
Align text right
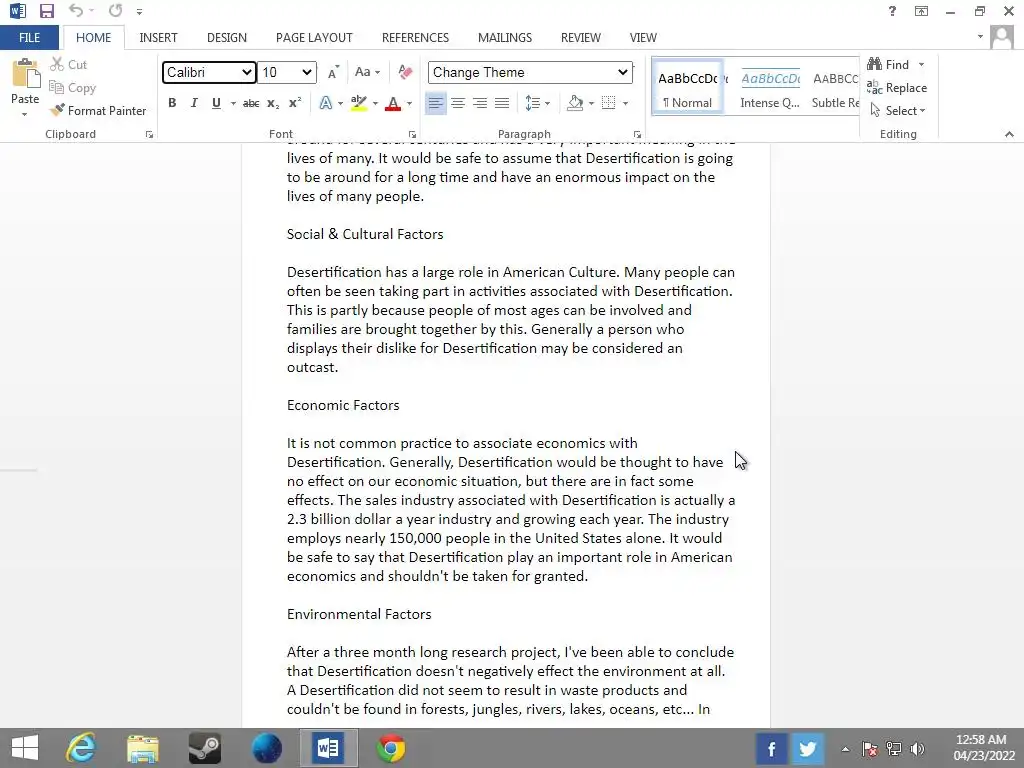click(x=480, y=103)
